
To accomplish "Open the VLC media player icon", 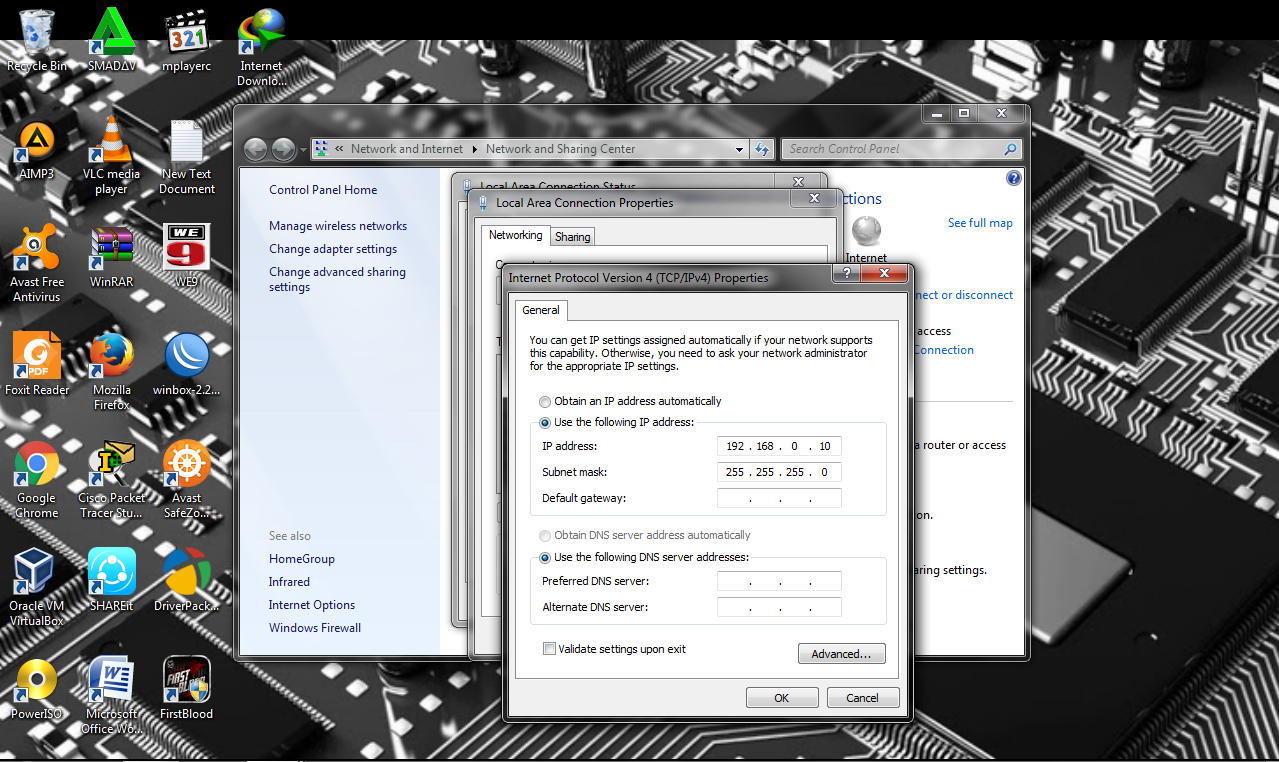I will pos(112,156).
